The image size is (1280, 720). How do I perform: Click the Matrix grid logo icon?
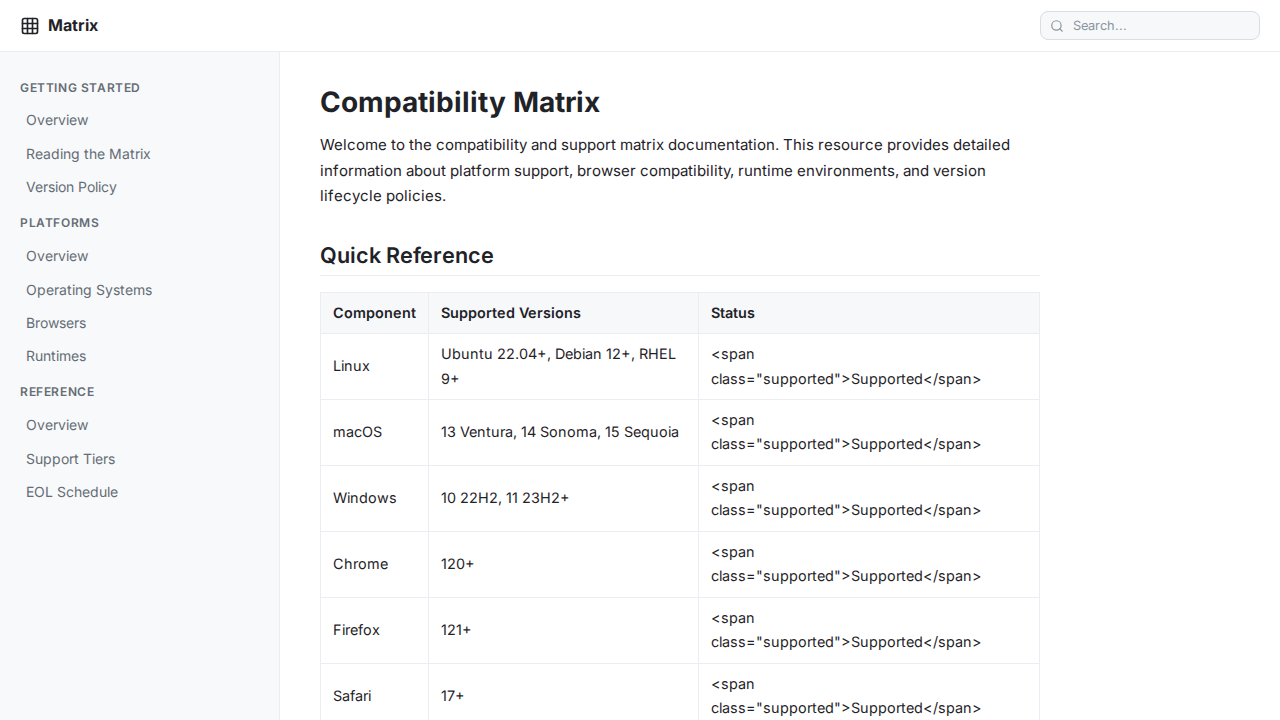pyautogui.click(x=30, y=26)
